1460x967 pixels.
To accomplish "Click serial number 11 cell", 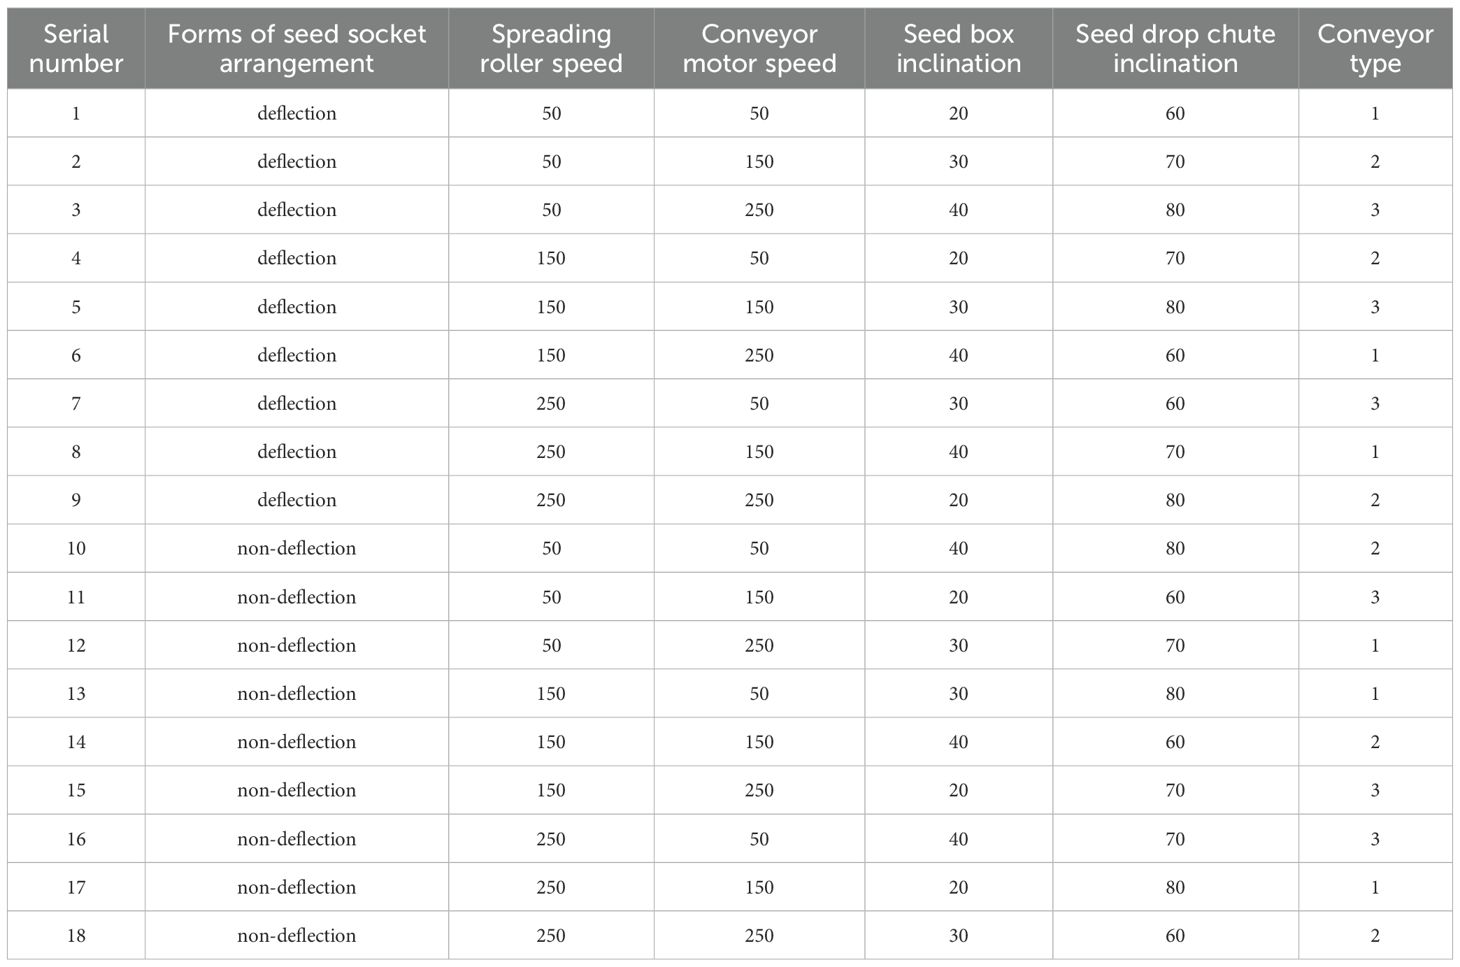I will (76, 597).
